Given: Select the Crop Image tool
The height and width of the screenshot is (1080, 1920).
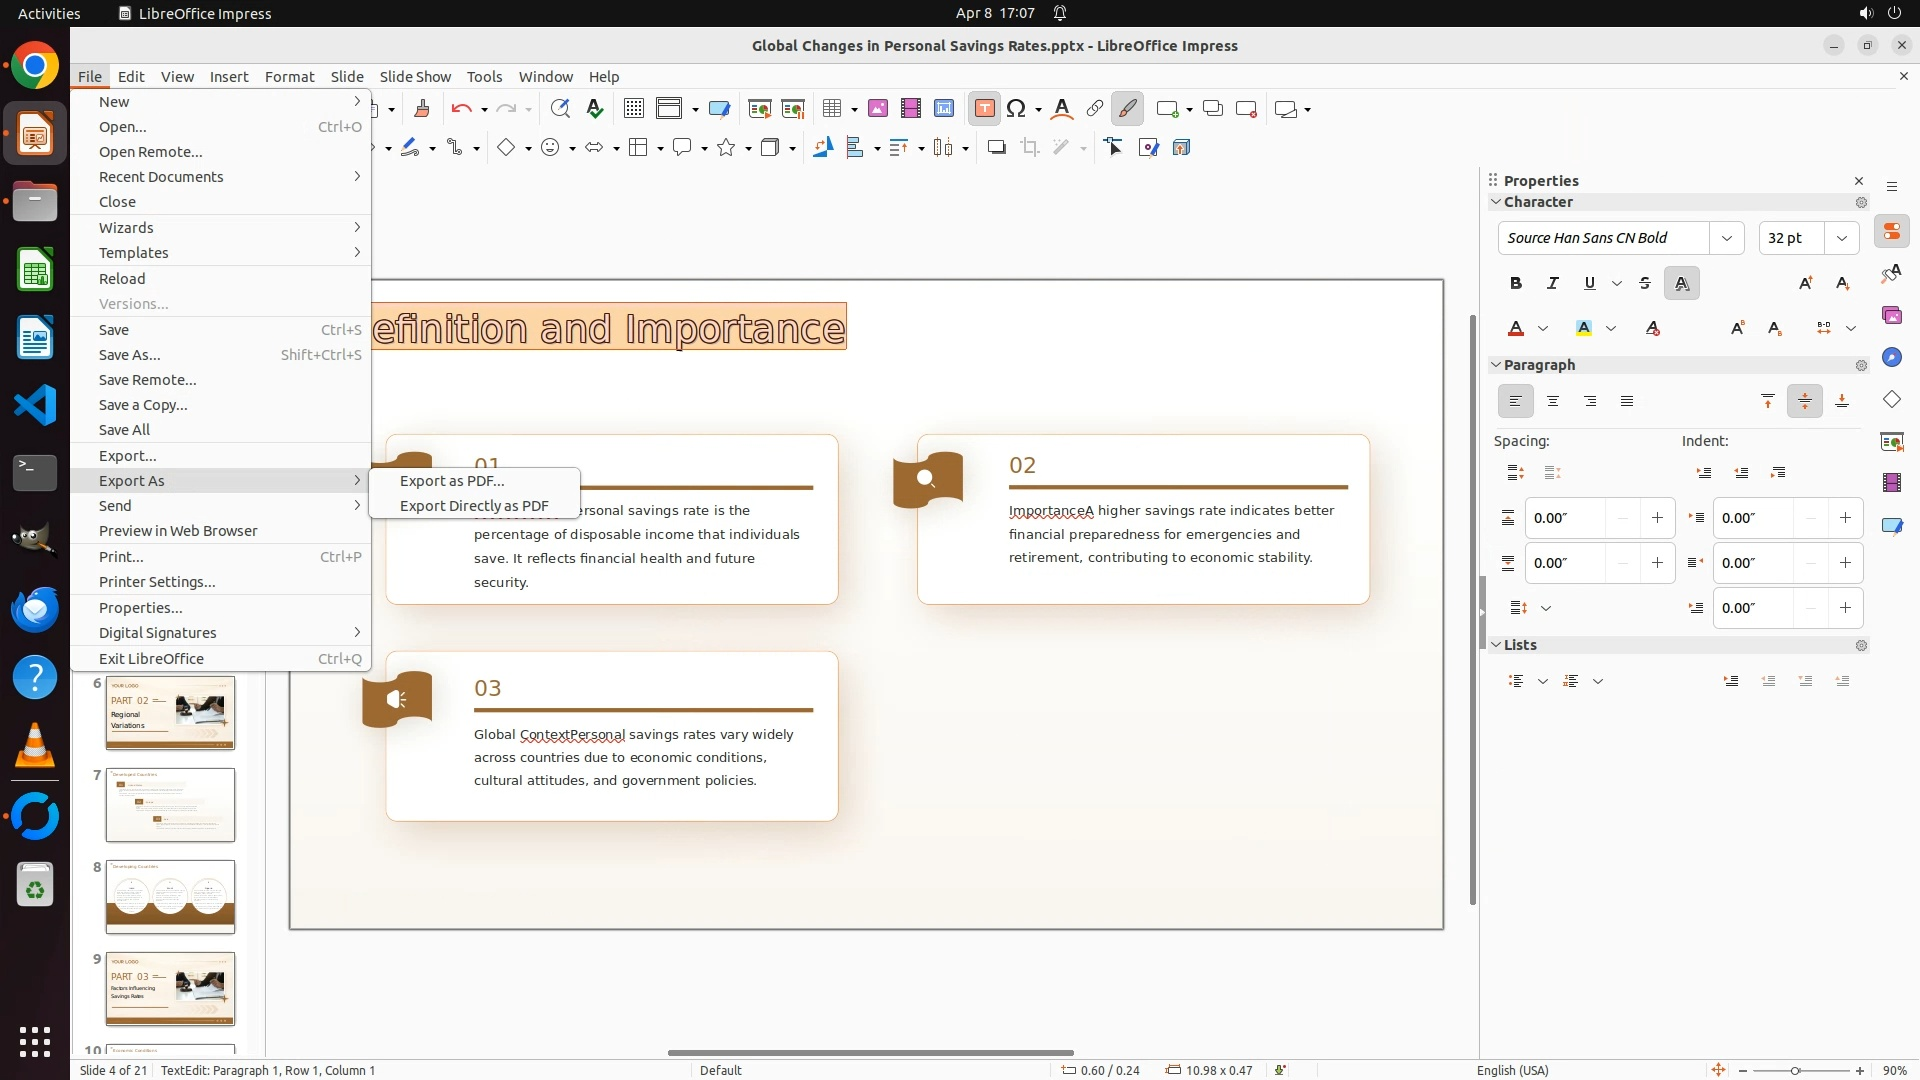Looking at the screenshot, I should [x=1029, y=148].
